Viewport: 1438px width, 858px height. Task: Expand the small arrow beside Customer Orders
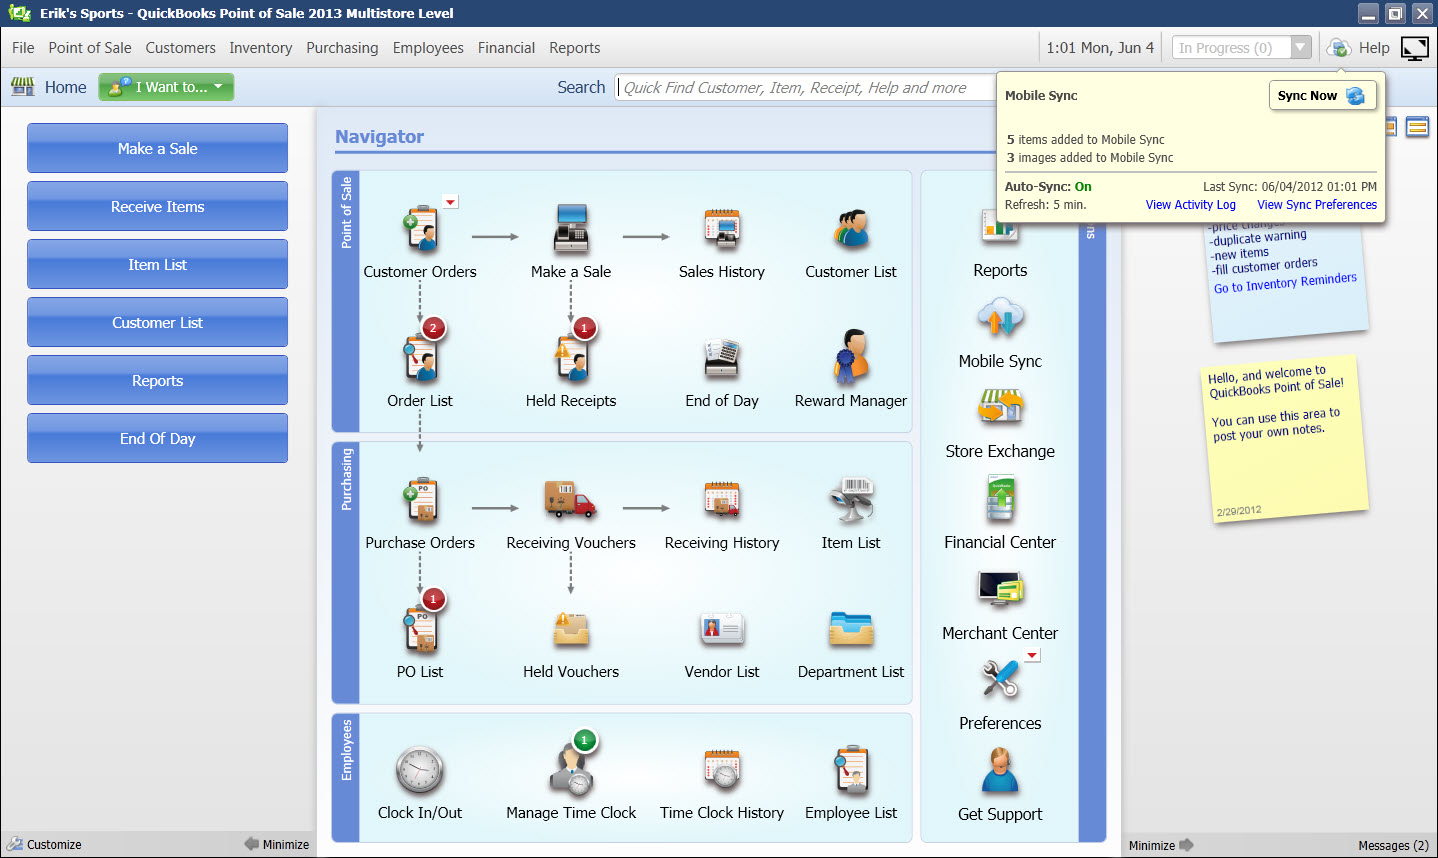pos(451,202)
